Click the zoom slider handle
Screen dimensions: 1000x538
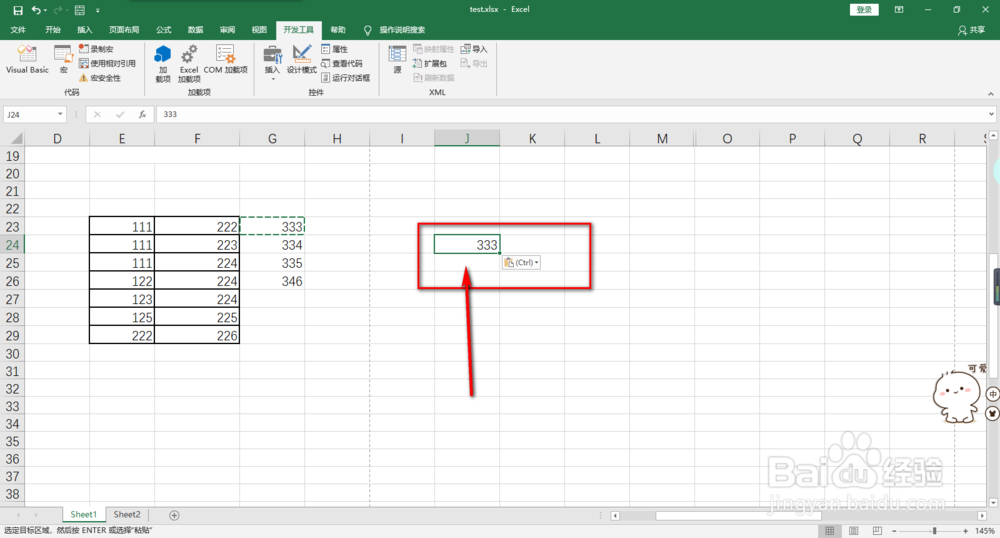[934, 530]
